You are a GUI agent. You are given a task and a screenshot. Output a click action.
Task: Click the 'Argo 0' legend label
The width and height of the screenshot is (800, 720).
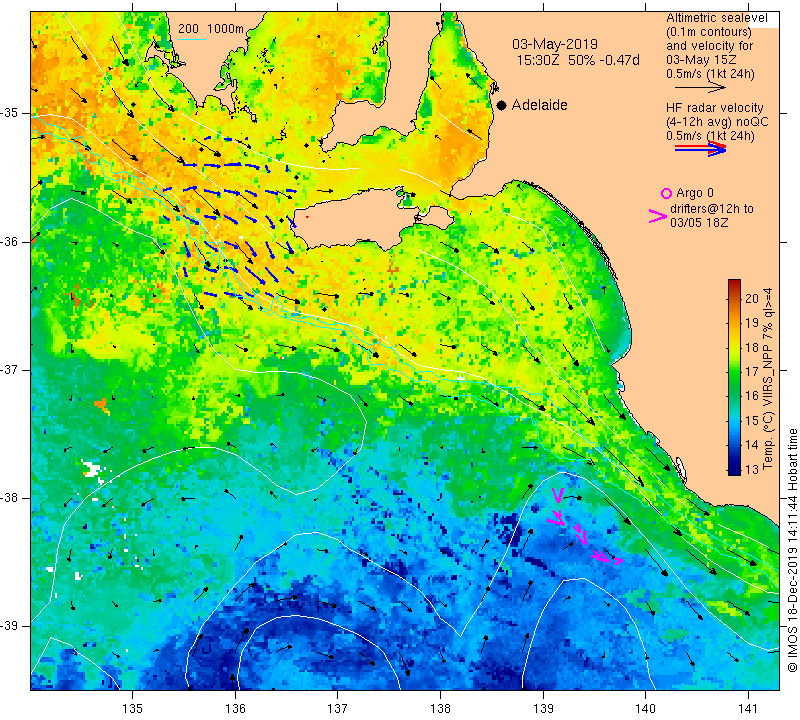(x=695, y=193)
